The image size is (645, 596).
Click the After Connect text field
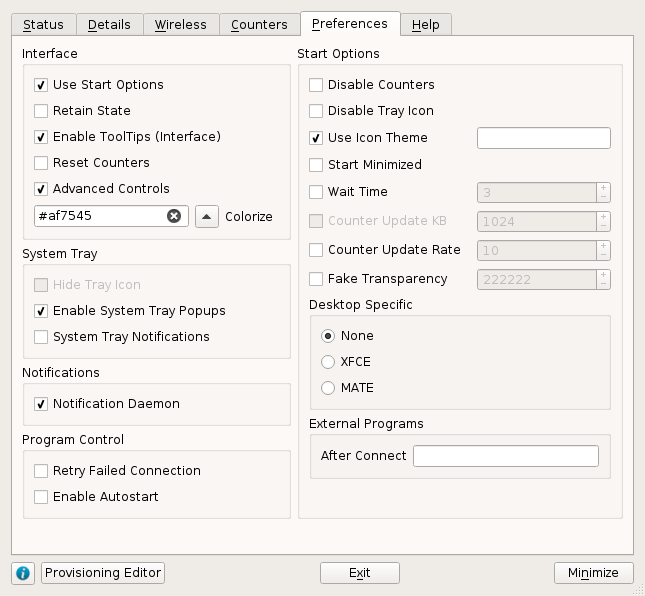pyautogui.click(x=505, y=456)
